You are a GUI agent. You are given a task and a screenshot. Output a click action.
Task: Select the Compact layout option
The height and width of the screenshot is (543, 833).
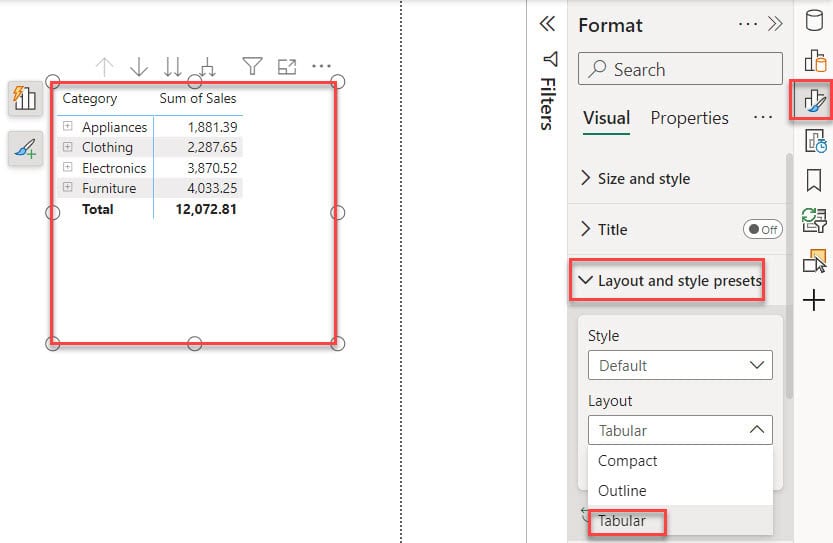tap(680, 461)
